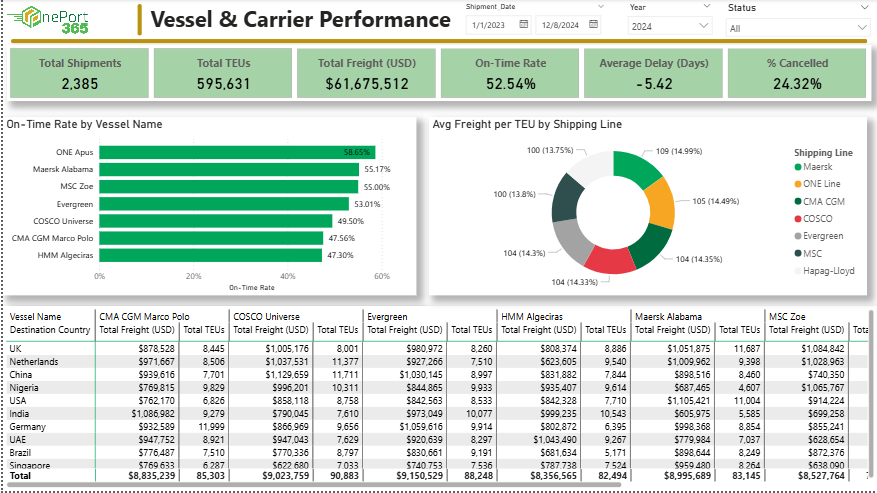Click the CMA CGM Marco Polo bar
Viewport: 877px width, 493px height.
click(x=211, y=238)
